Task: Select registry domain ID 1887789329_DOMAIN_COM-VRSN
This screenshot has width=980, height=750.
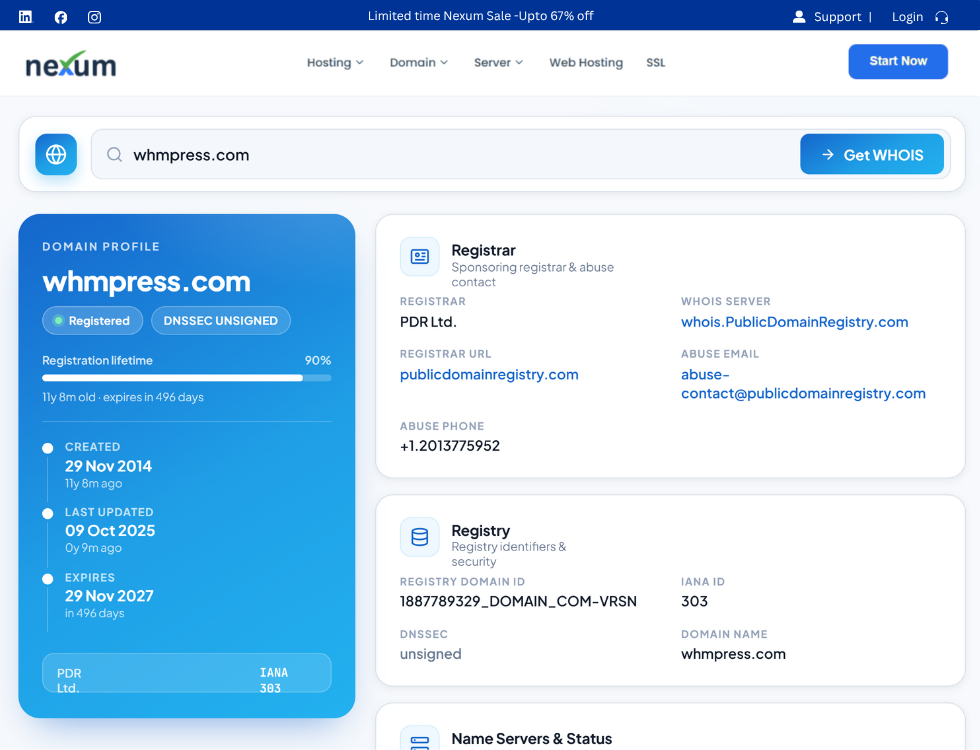Action: [518, 601]
